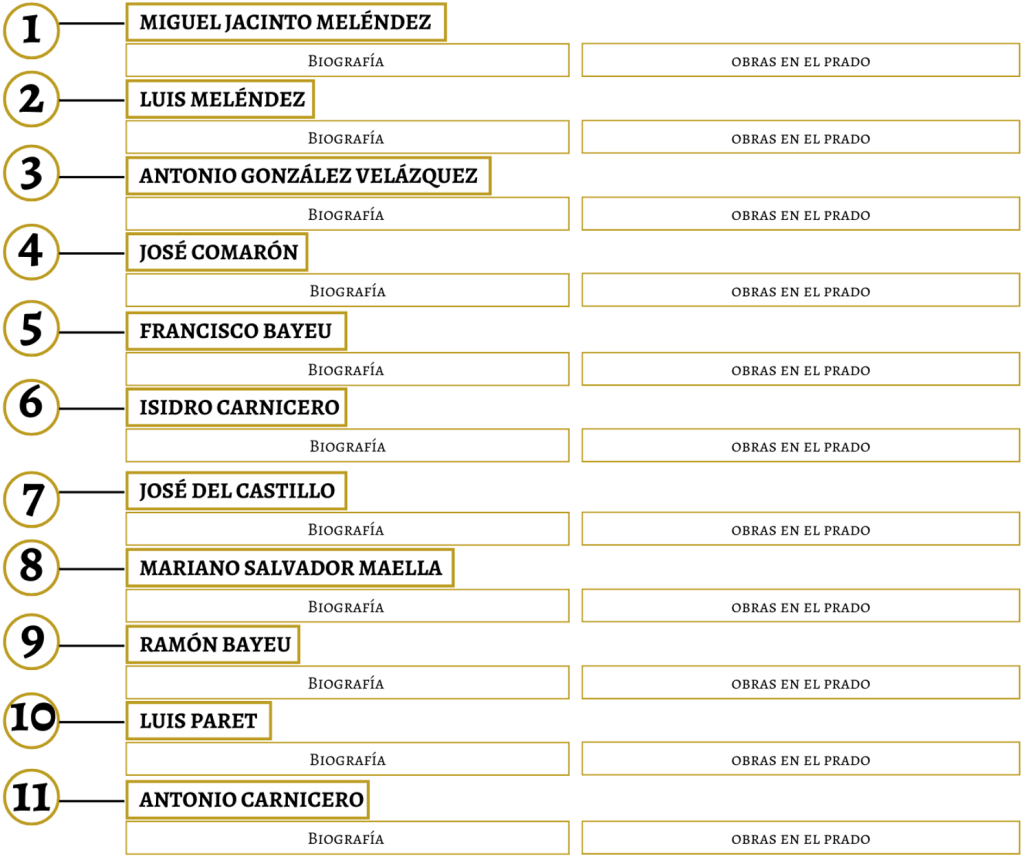The height and width of the screenshot is (859, 1024).
Task: Click the number 4 circle badge
Action: click(32, 252)
